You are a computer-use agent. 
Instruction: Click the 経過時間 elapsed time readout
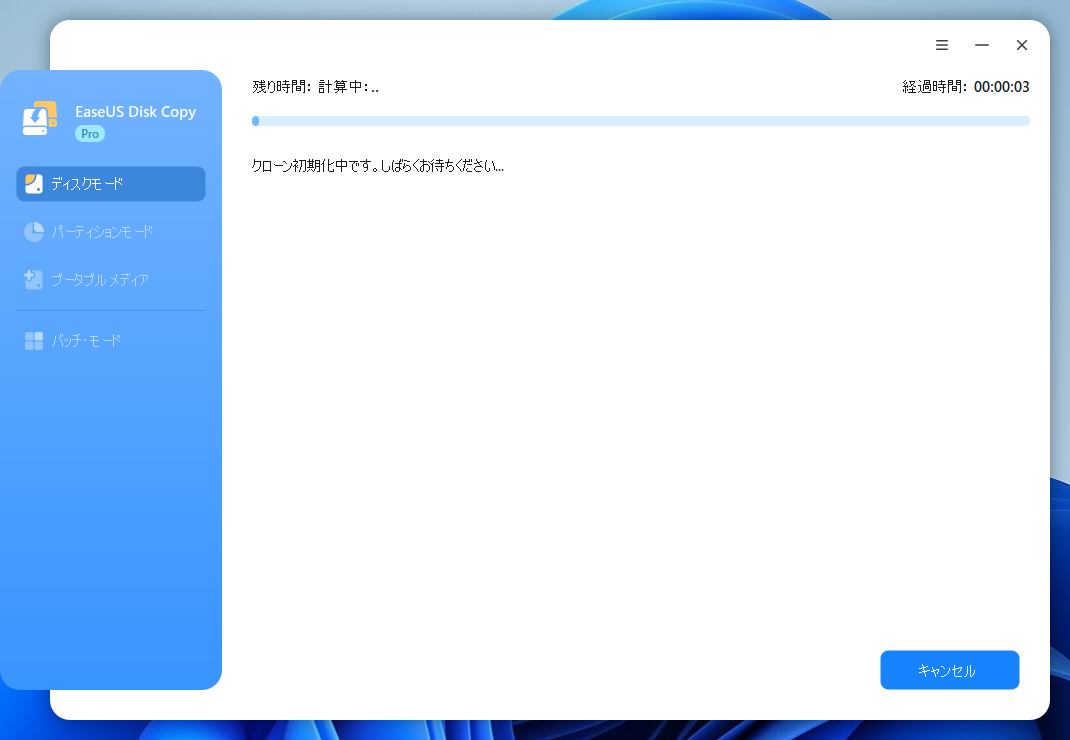pyautogui.click(x=966, y=87)
